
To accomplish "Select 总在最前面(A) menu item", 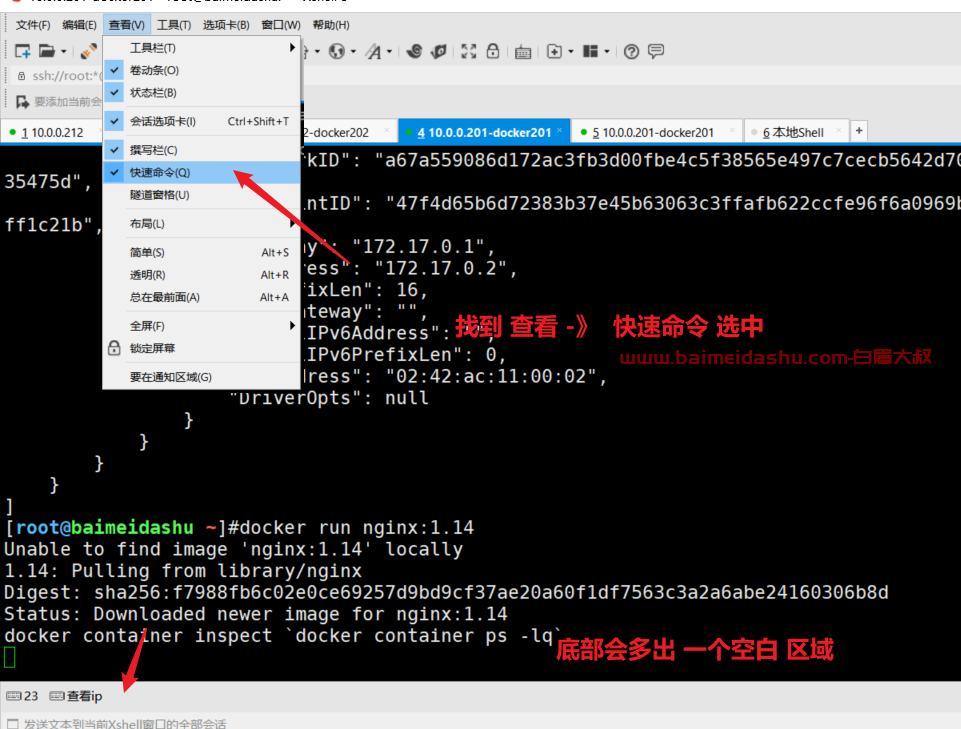I will click(202, 297).
